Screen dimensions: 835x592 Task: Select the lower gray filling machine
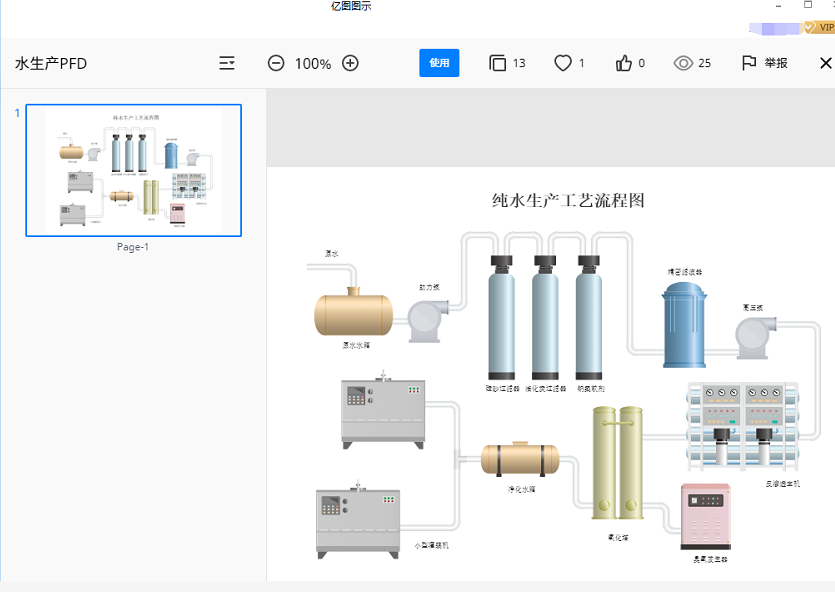(x=358, y=522)
